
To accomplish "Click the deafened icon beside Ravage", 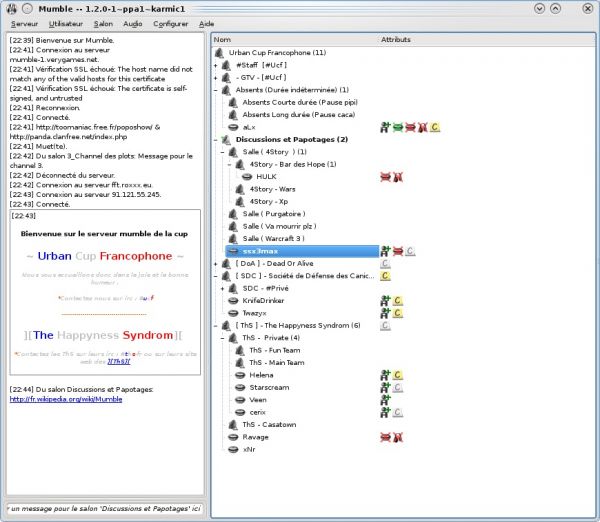I will tap(397, 437).
